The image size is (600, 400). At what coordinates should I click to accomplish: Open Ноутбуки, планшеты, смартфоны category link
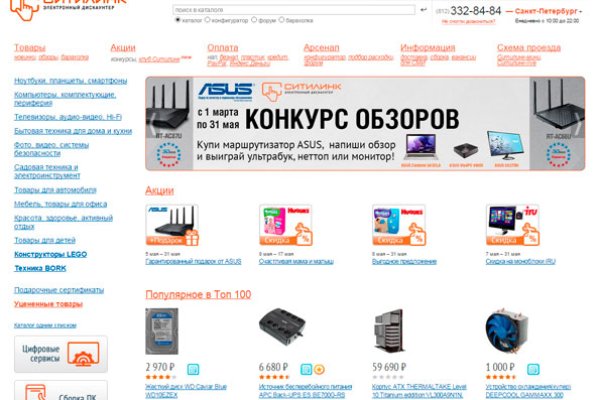click(x=70, y=81)
